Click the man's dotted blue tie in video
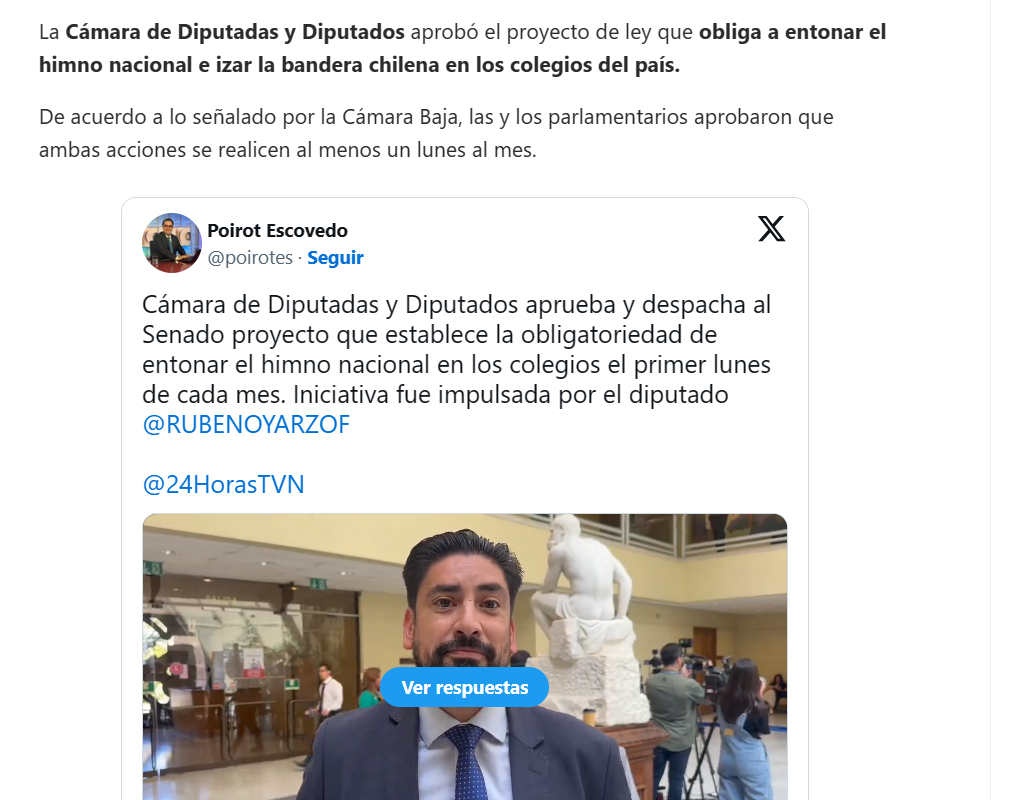The height and width of the screenshot is (800, 1011). pos(467,762)
